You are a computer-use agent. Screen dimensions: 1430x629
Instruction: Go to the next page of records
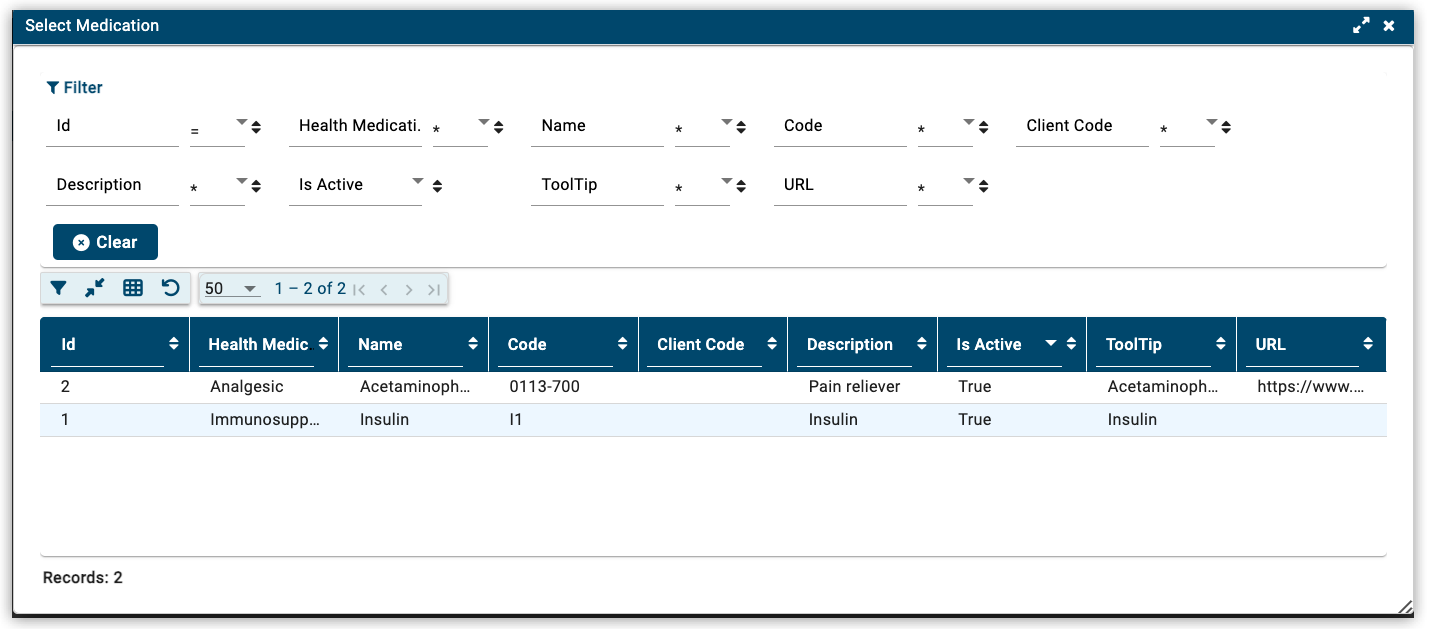[409, 289]
